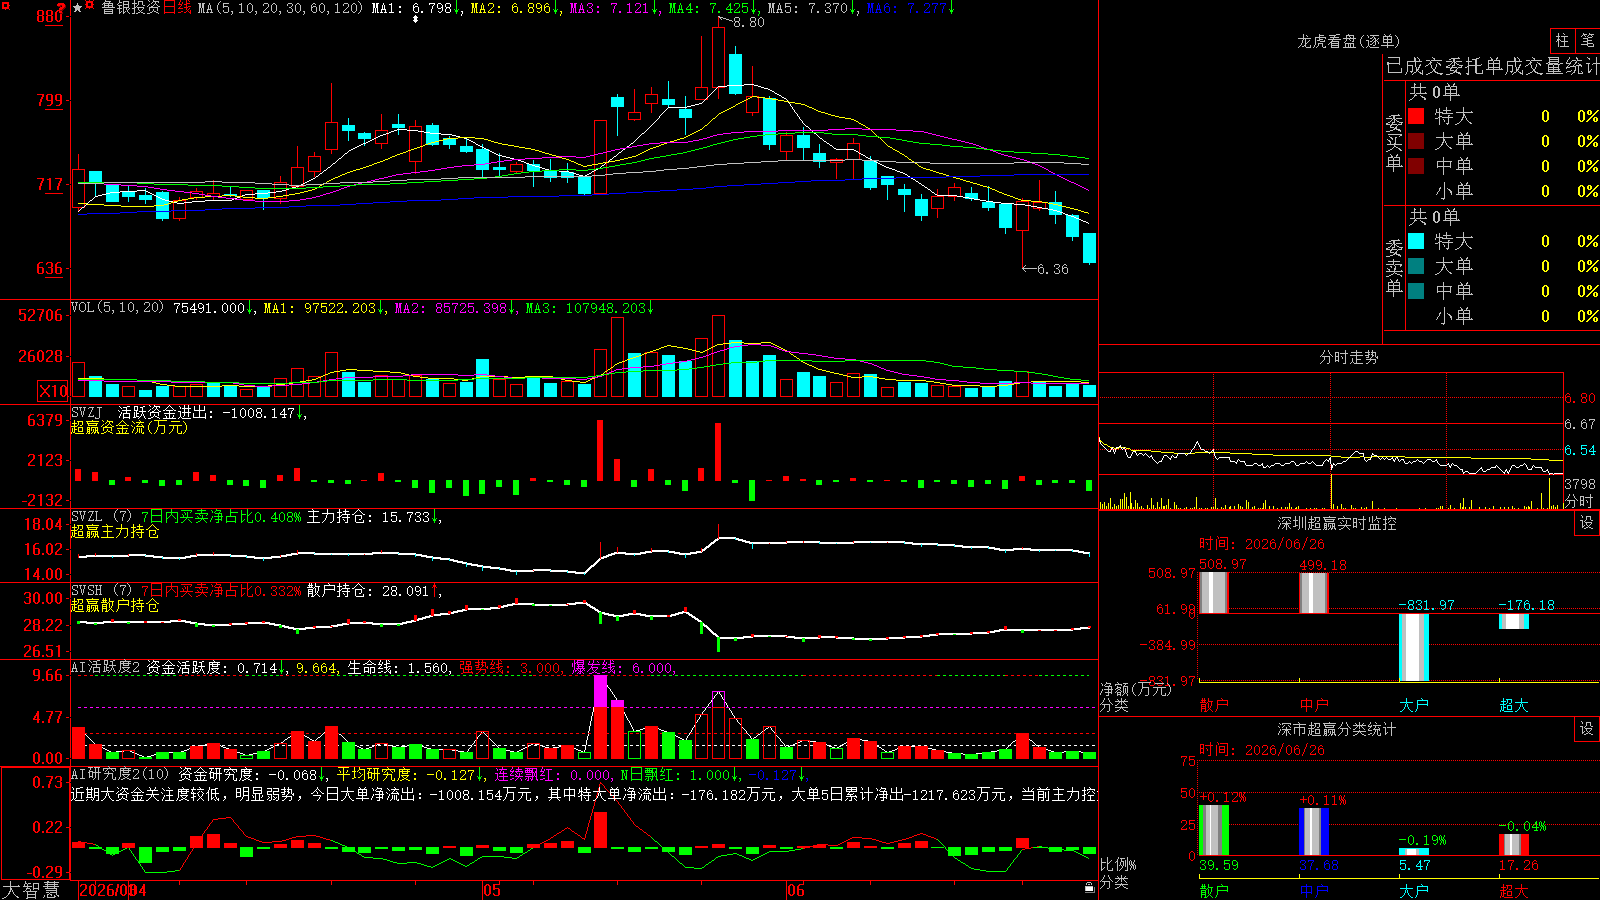The image size is (1600, 900).
Task: Click the blue 中户 ratio bar showing 37.68
Action: 1313,831
